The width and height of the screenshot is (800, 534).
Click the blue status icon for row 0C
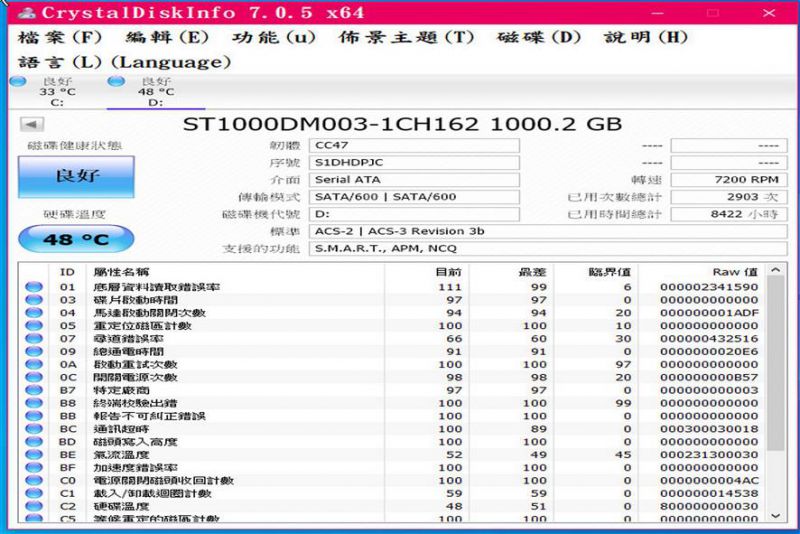34,377
